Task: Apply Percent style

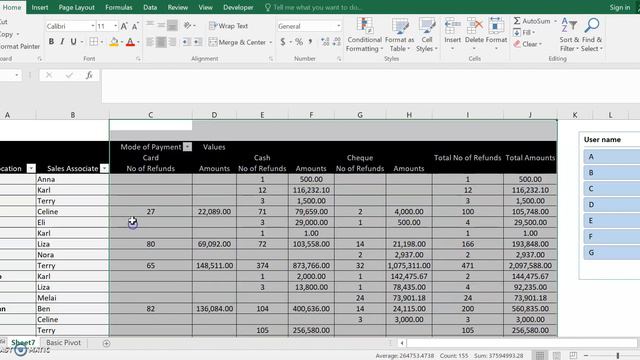Action: 299,42
